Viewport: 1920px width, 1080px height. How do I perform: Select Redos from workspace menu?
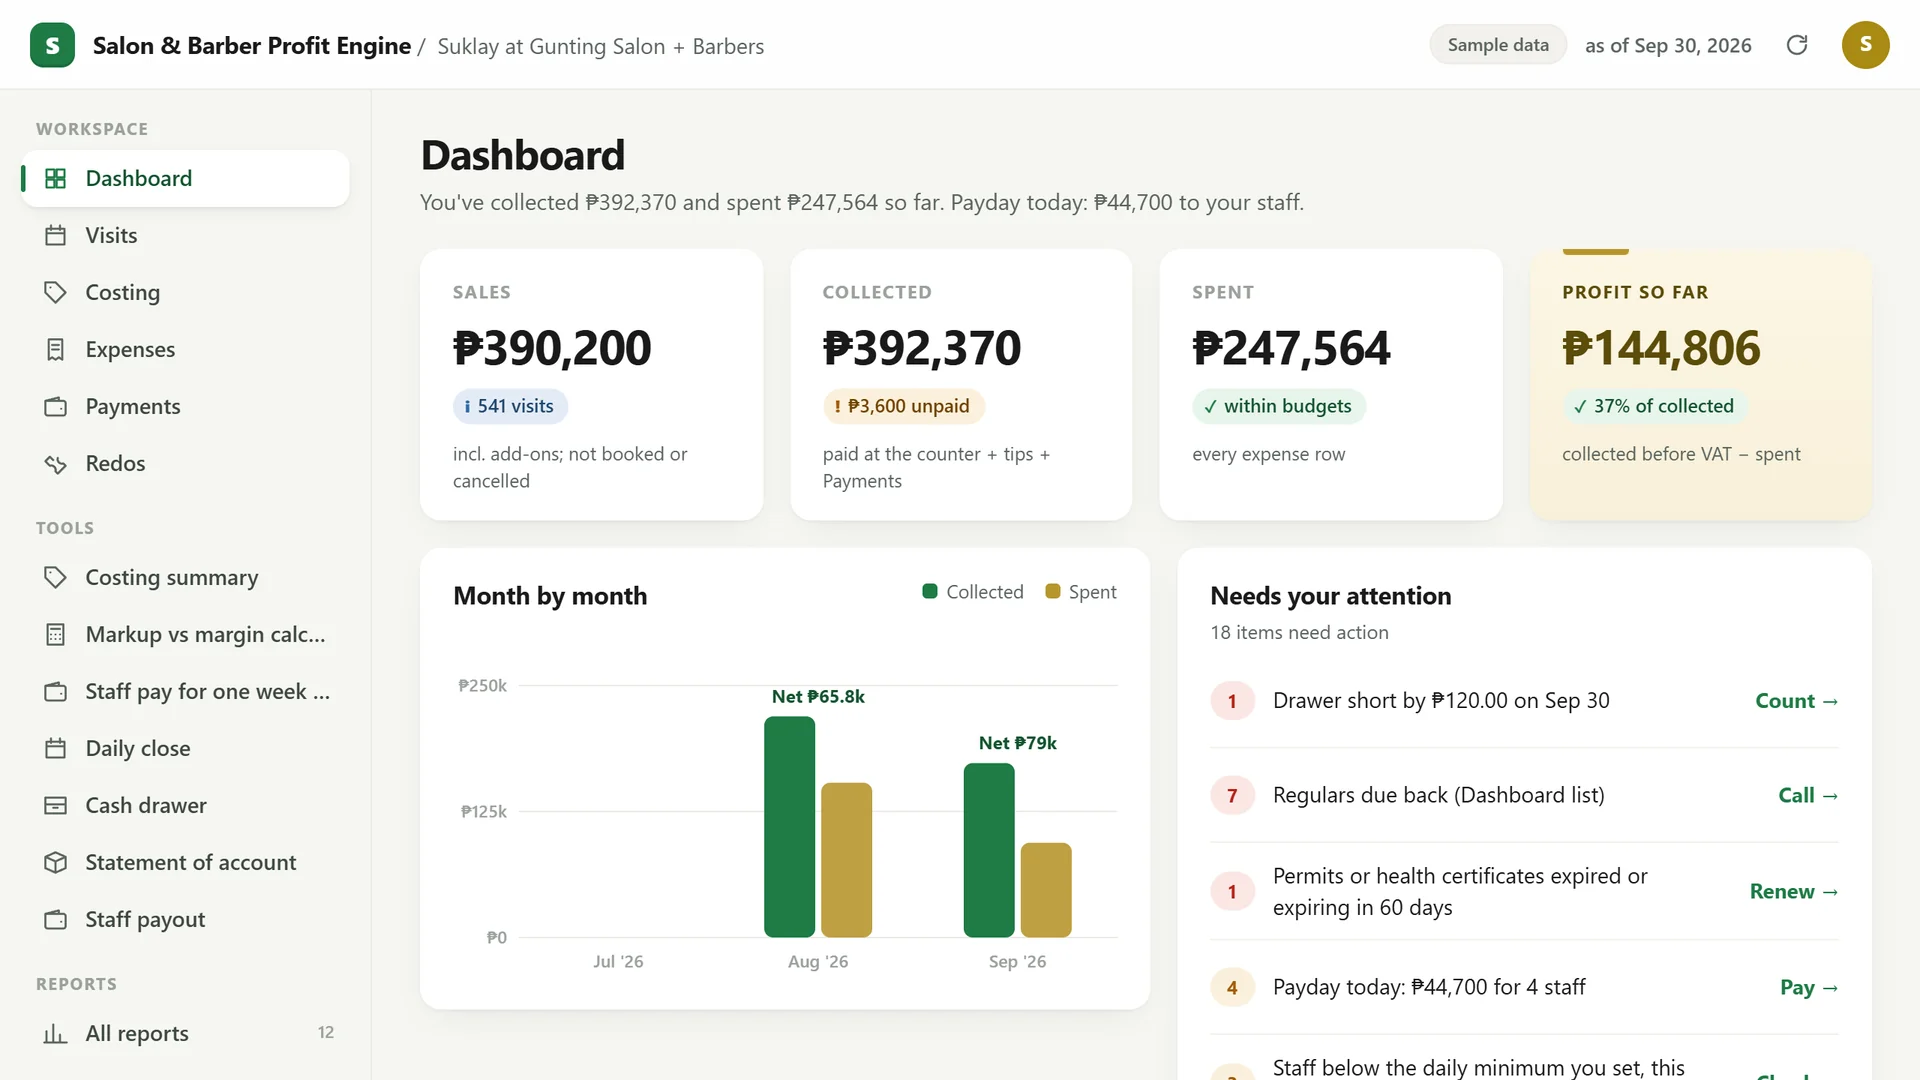[185, 463]
